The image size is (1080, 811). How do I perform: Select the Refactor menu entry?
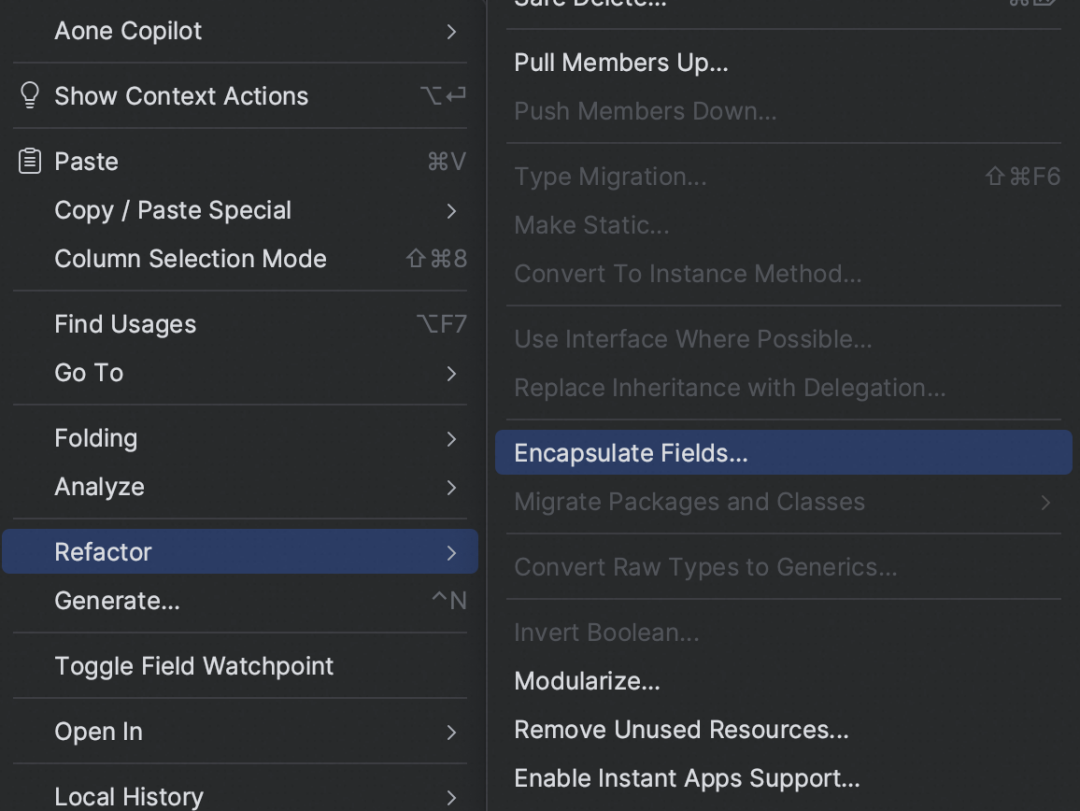(x=240, y=552)
